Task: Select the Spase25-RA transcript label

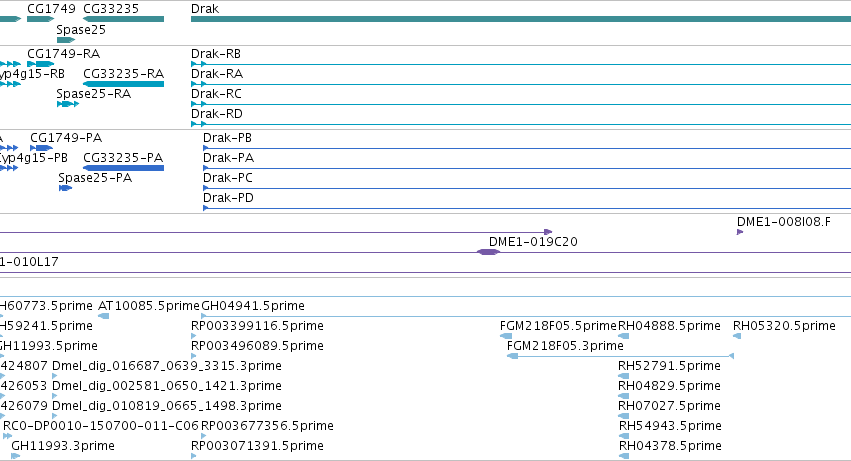Action: click(93, 94)
